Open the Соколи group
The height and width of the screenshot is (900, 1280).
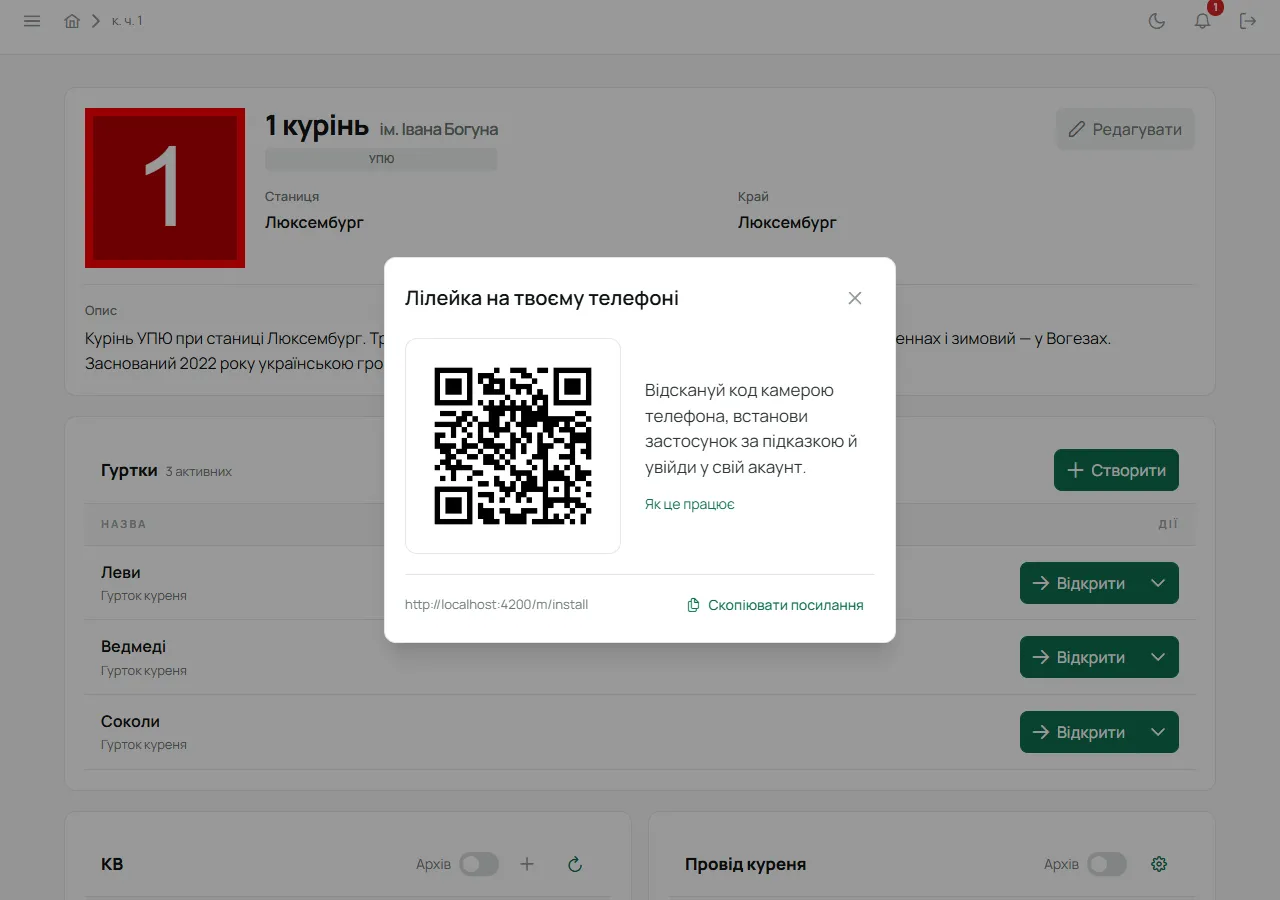pyautogui.click(x=1079, y=732)
